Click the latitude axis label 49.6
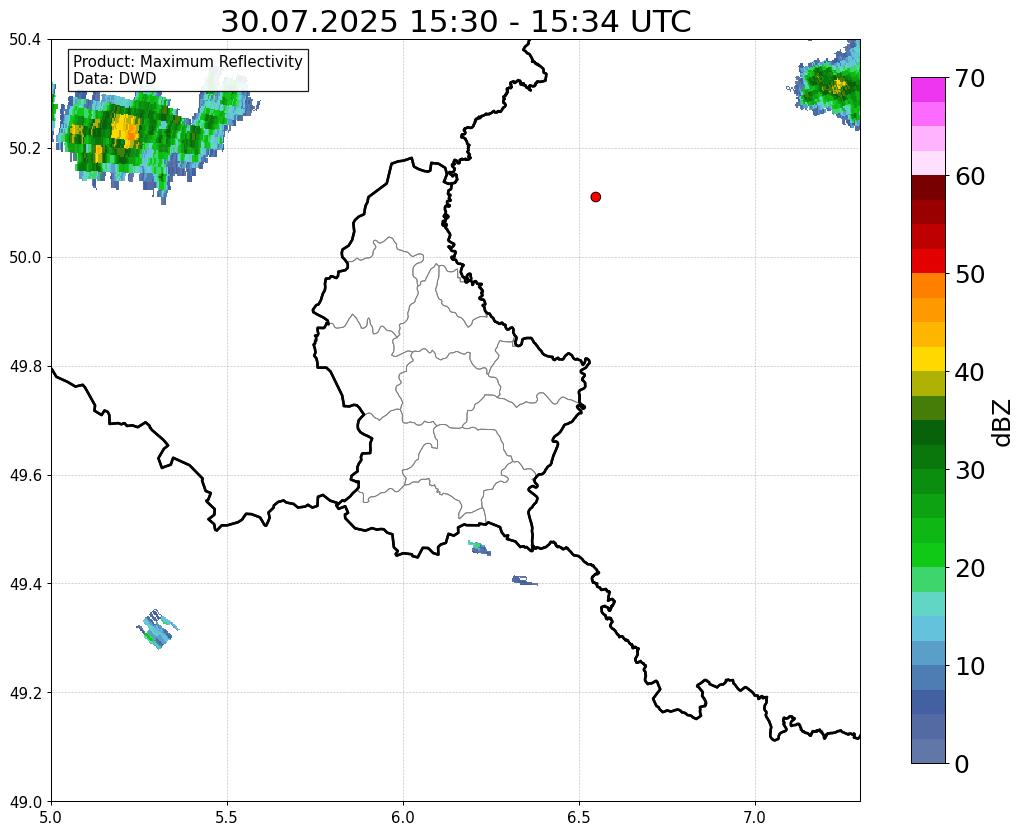Screen dimensions: 1023x834 coord(25,475)
